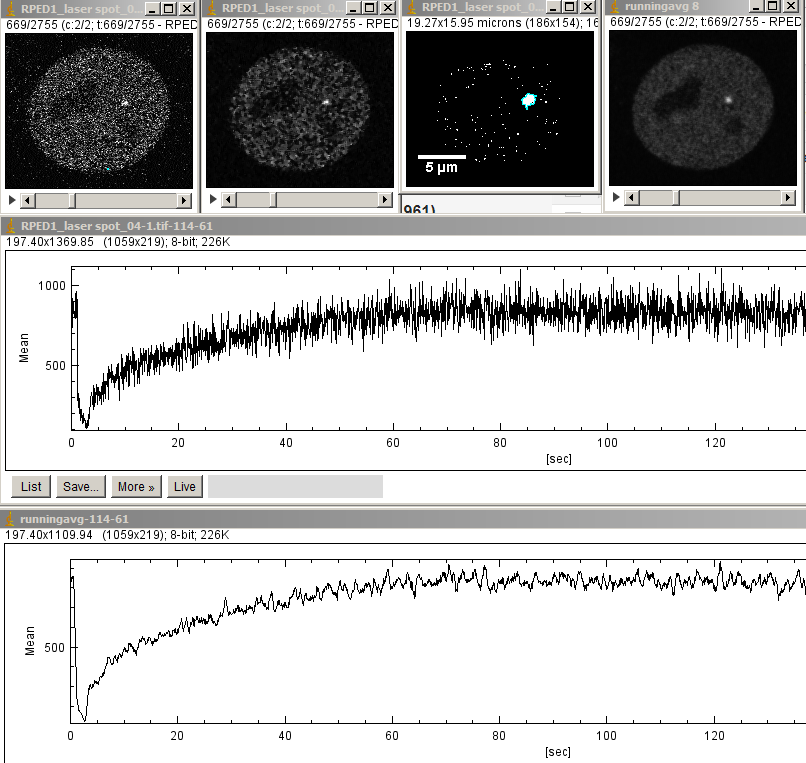This screenshot has width=806, height=763.
Task: Click the left scroll arrow in runningavg 8 window
Action: click(x=631, y=198)
